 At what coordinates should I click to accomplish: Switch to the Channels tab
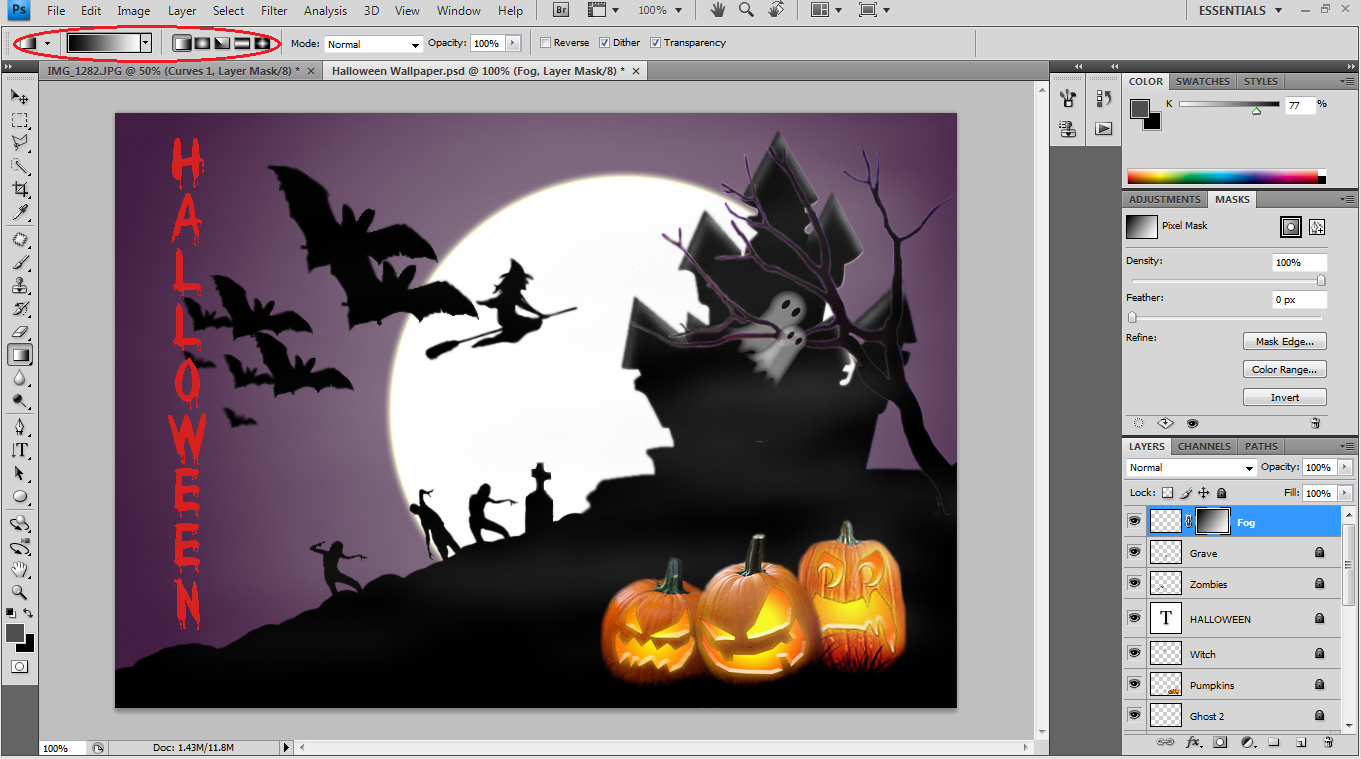point(1204,446)
